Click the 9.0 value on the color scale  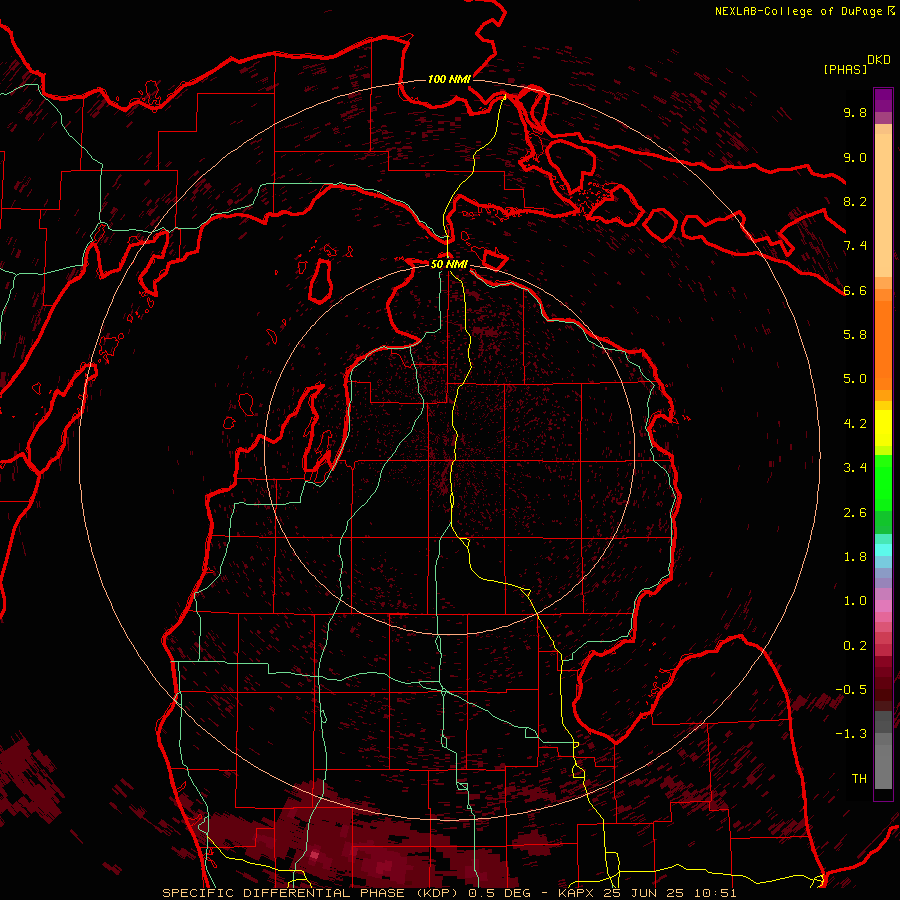point(855,157)
